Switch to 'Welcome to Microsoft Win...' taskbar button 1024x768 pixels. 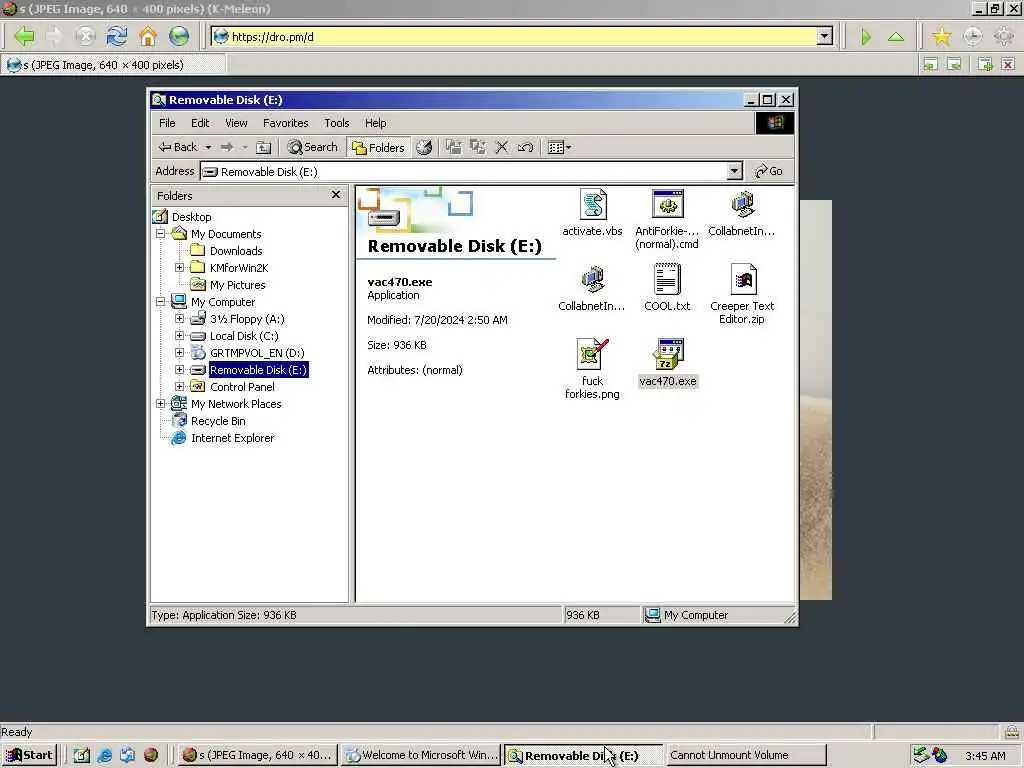click(x=421, y=755)
